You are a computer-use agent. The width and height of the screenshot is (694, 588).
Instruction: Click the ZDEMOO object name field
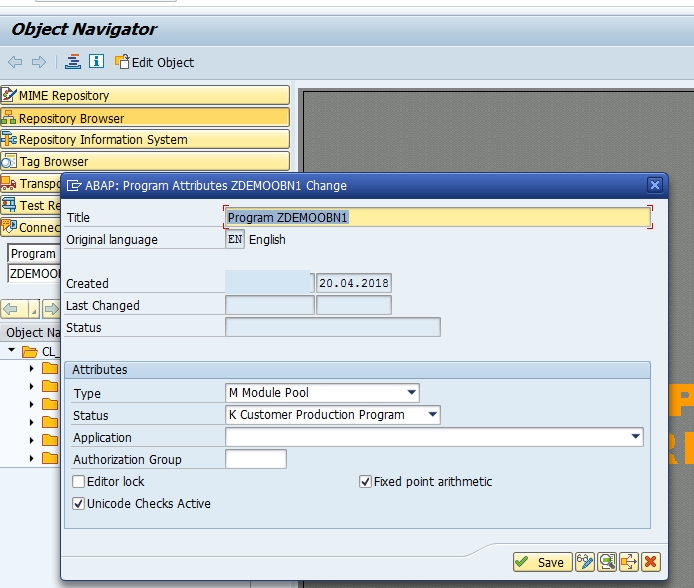click(x=34, y=274)
